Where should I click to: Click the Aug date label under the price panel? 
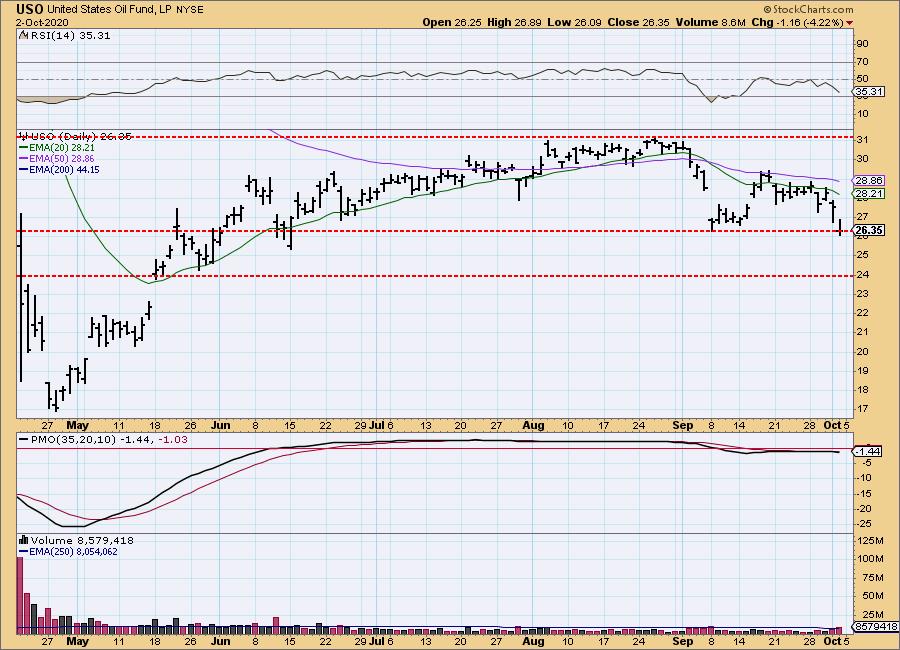[533, 425]
